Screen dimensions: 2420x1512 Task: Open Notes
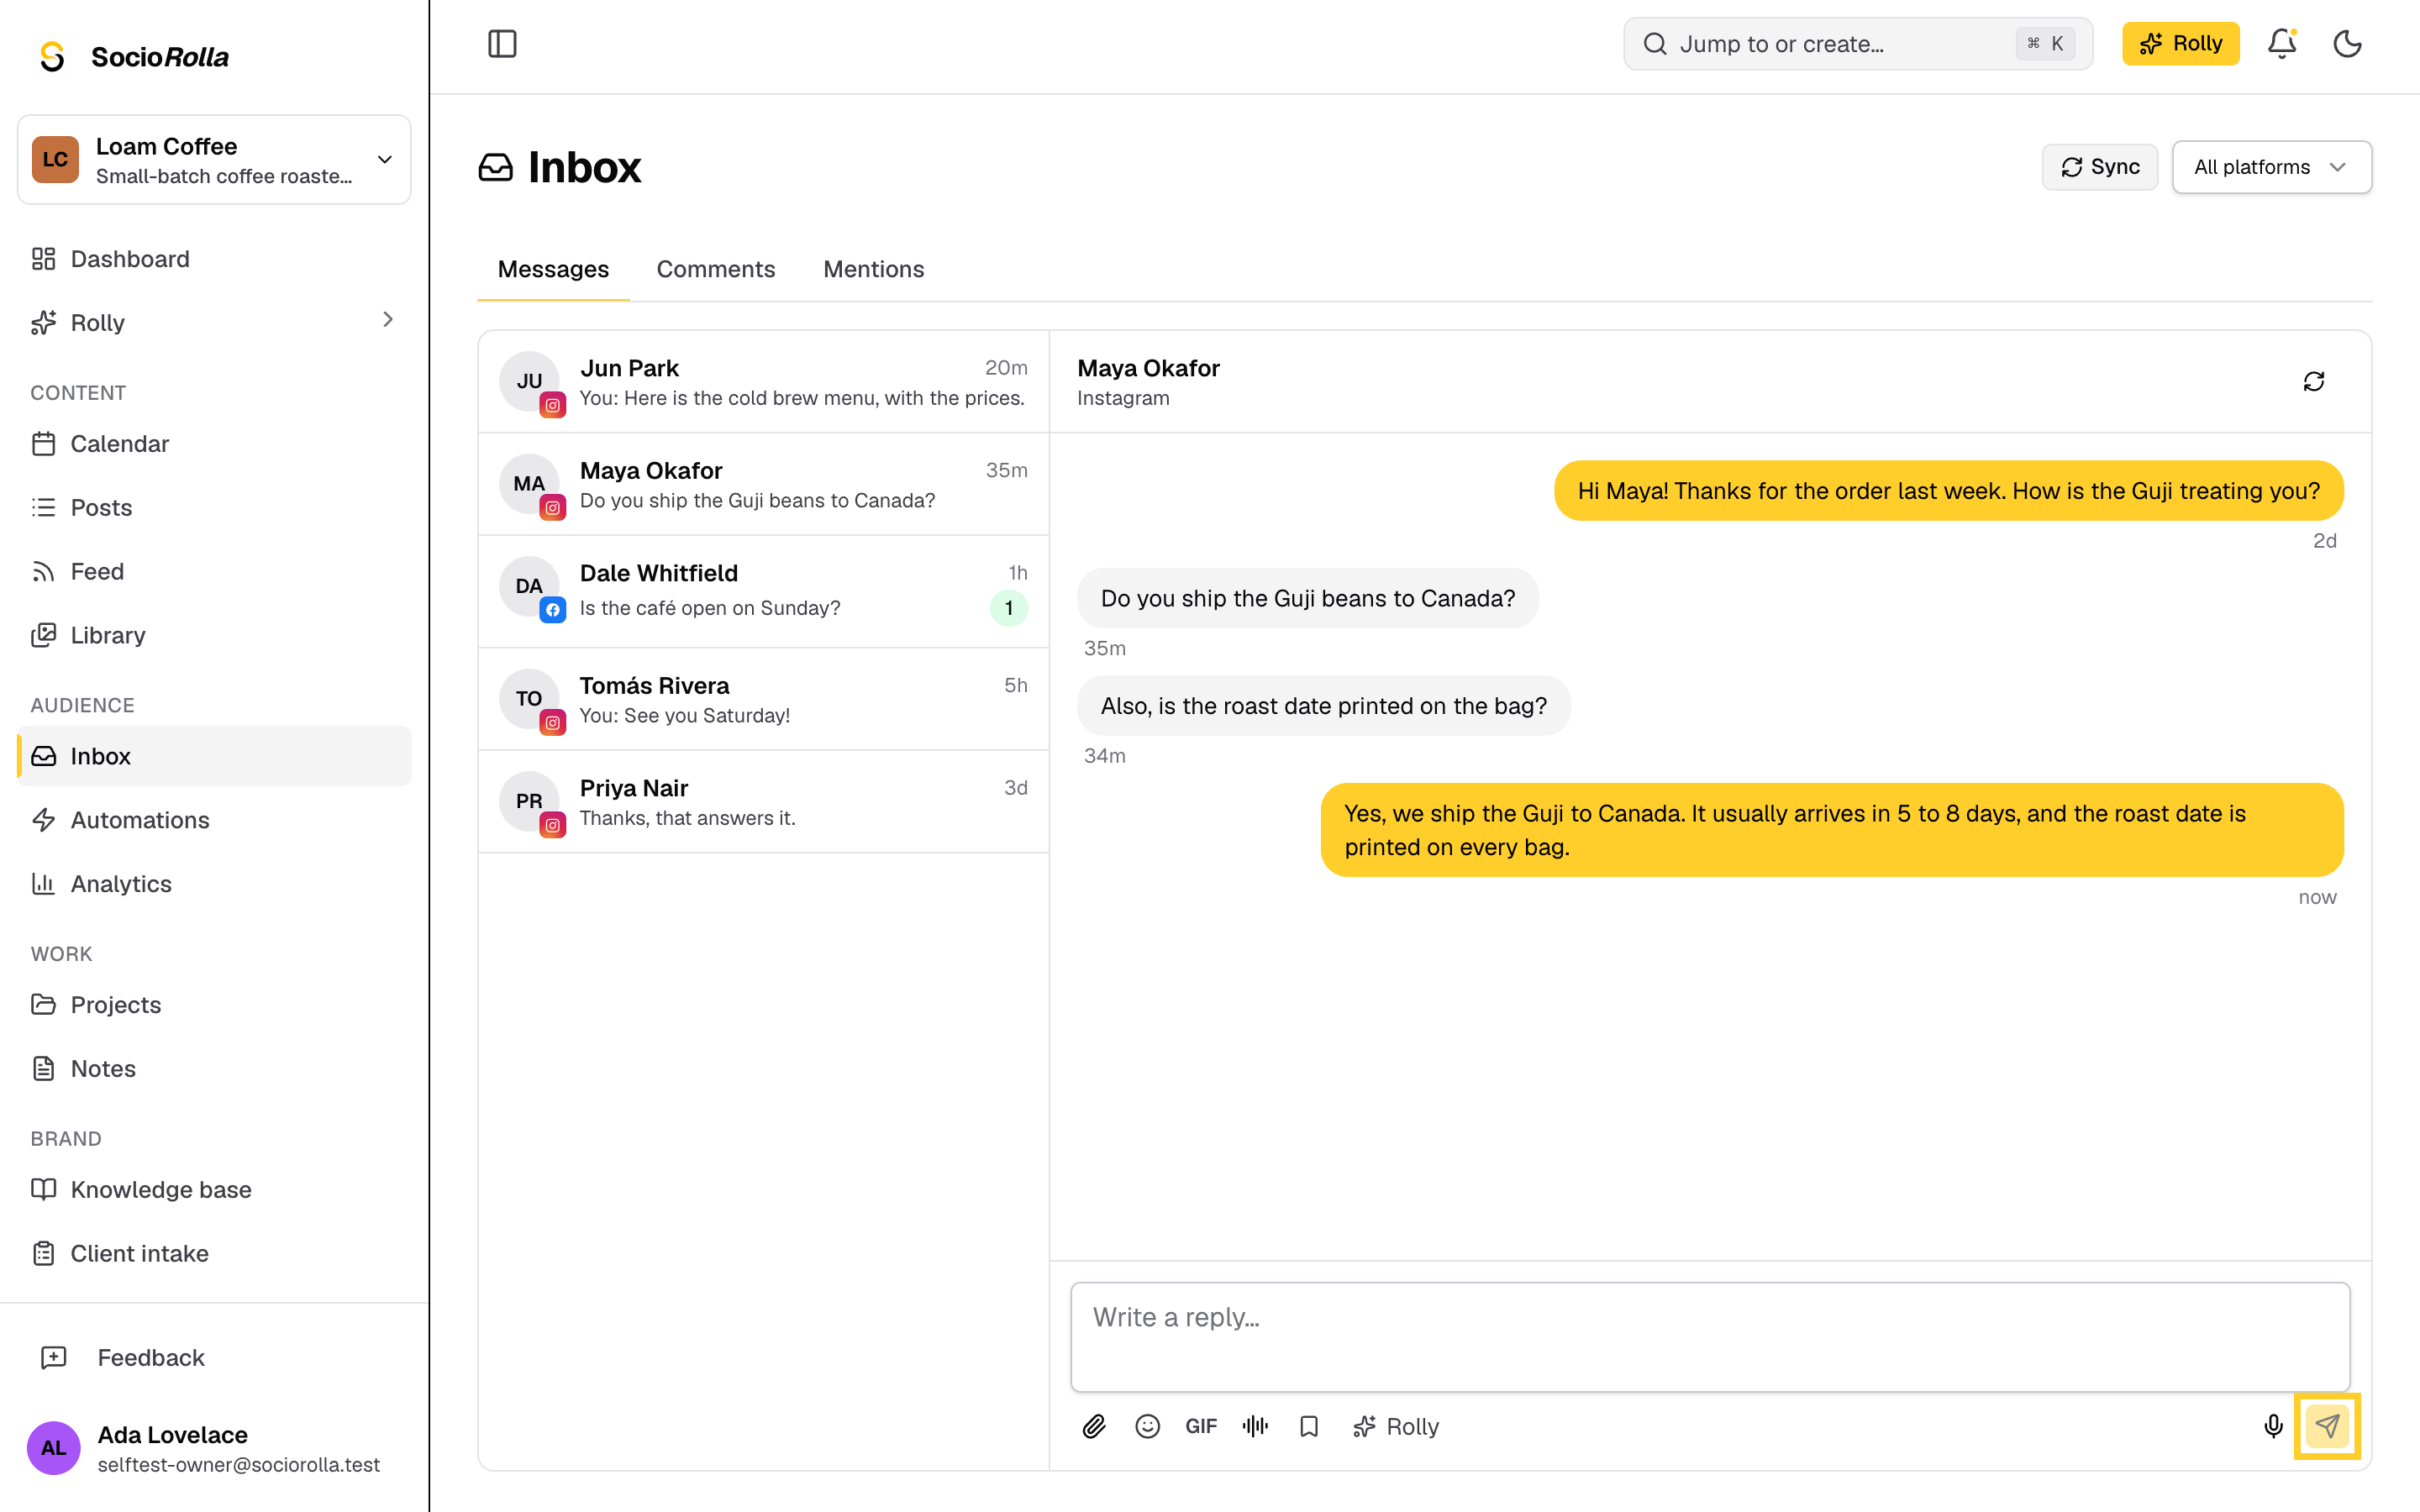coord(214,1068)
